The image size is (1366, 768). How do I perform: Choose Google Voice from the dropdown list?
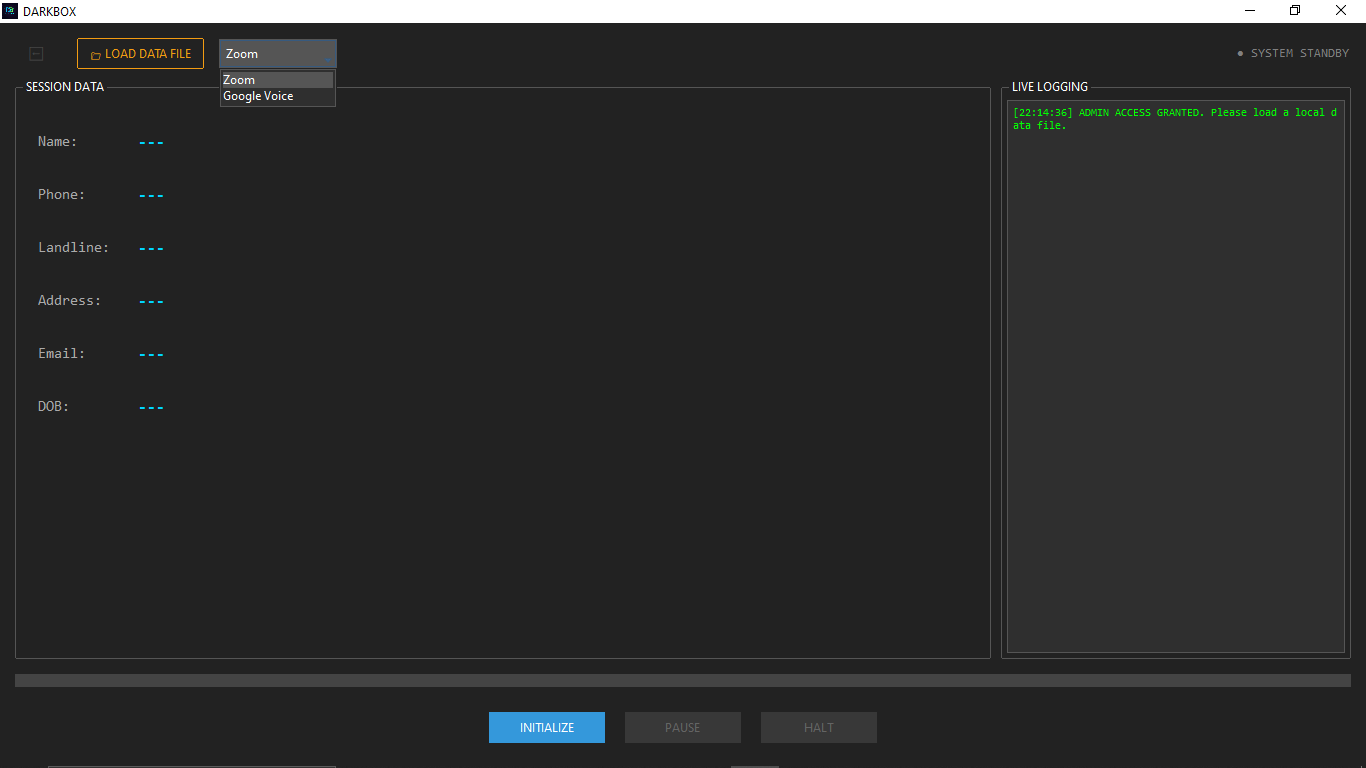pos(278,96)
